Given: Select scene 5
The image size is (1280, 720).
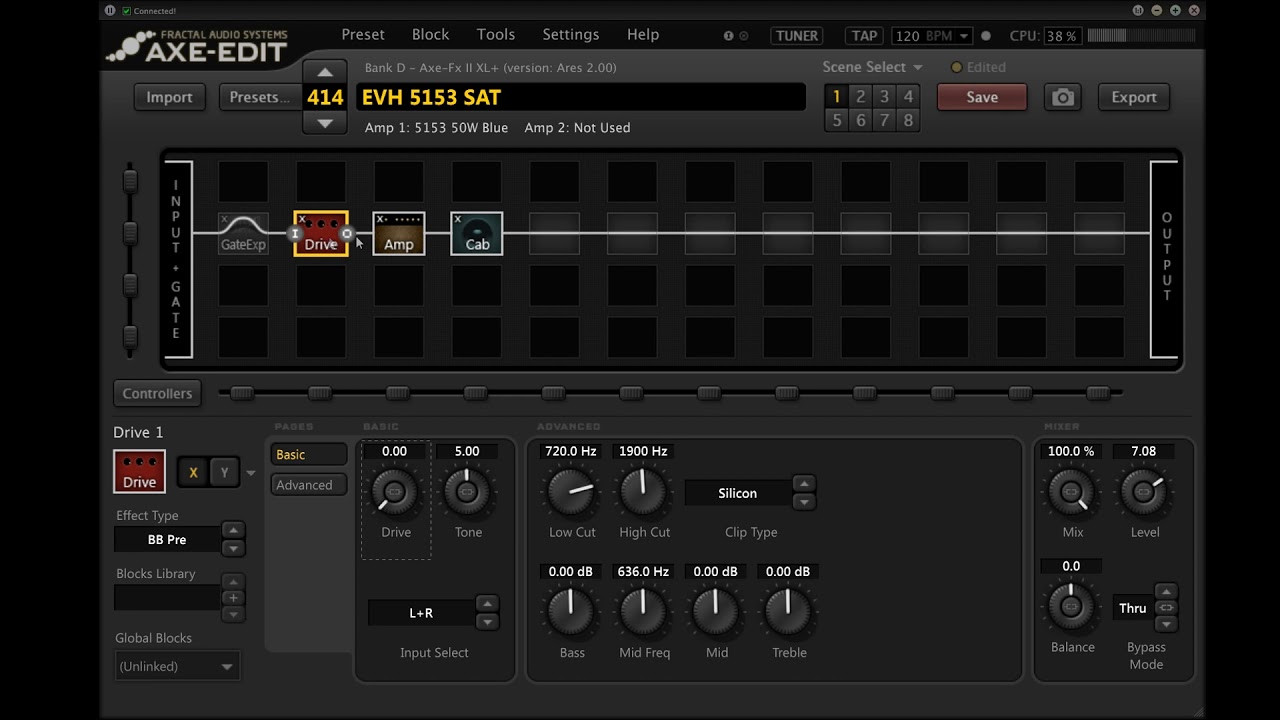Looking at the screenshot, I should [836, 120].
